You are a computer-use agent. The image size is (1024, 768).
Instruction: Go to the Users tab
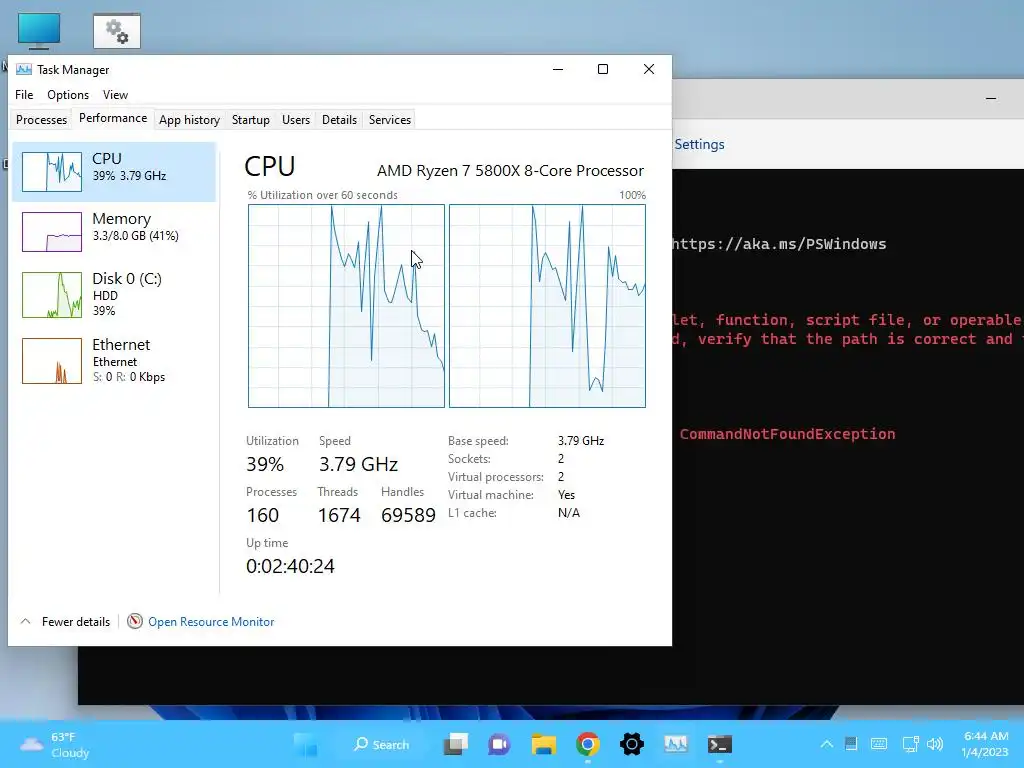tap(296, 120)
